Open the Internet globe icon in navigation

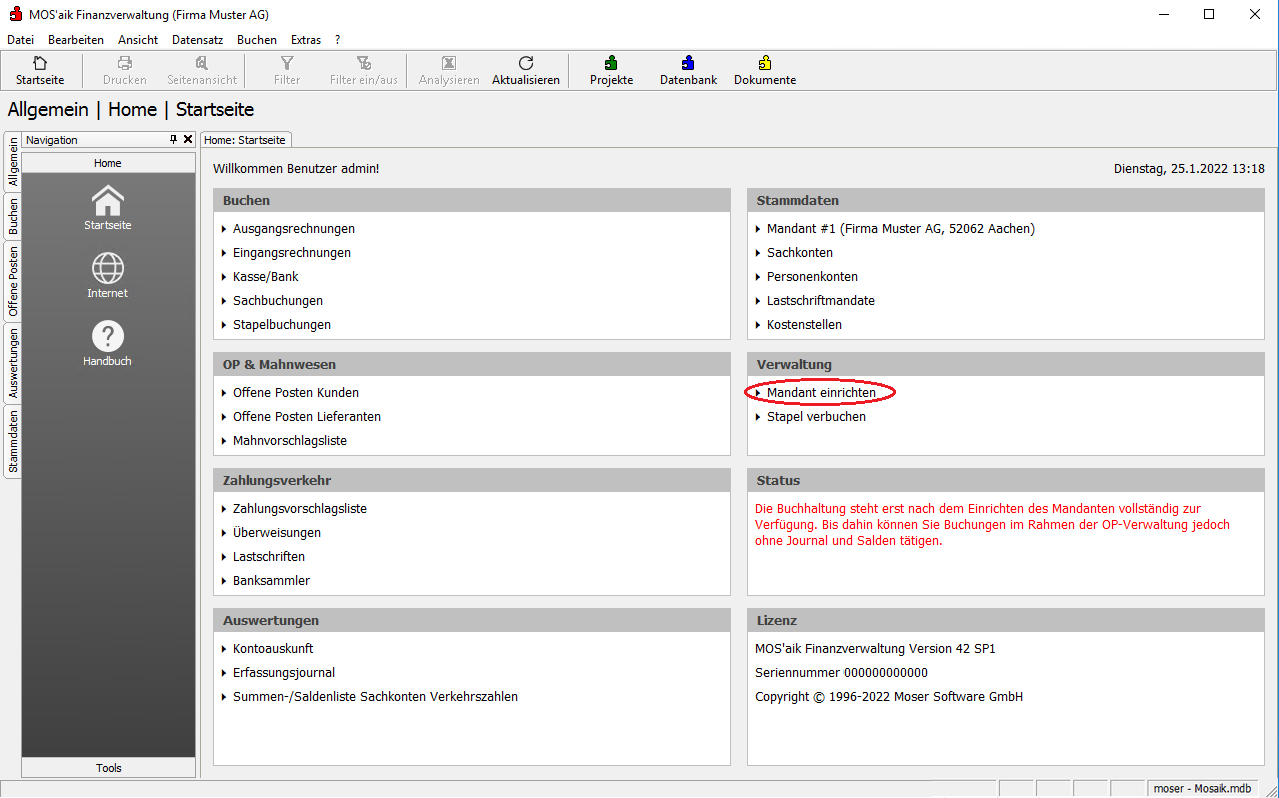(x=108, y=269)
